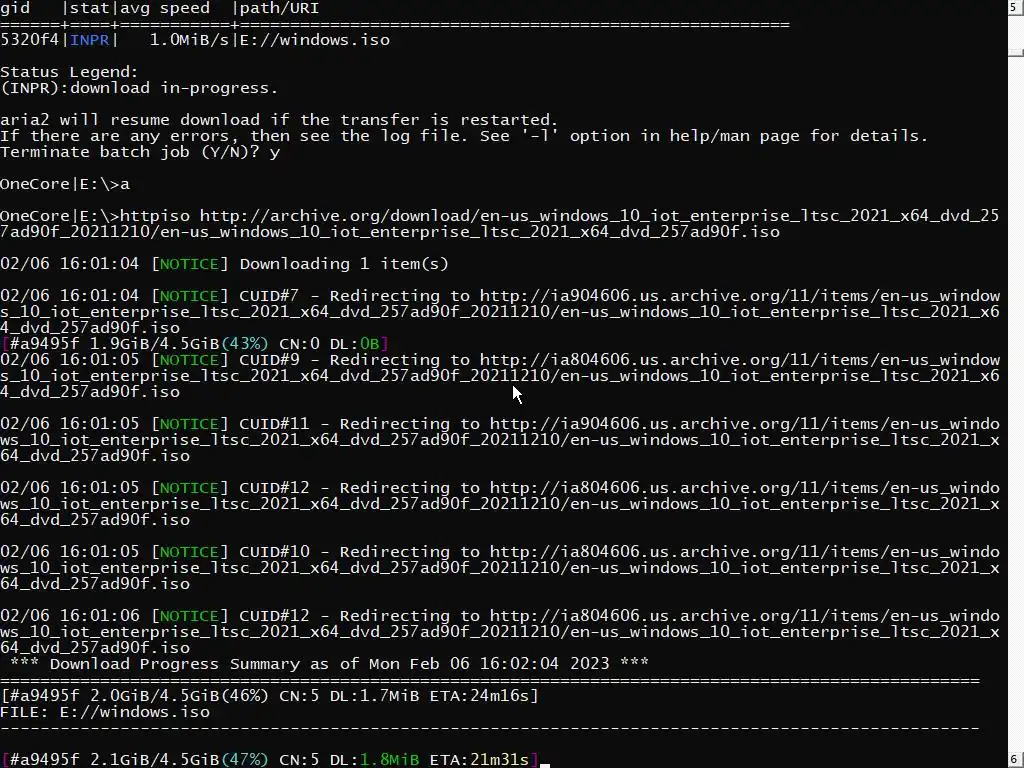Click the scrollbar up arrow labeled 5
Screen dimensions: 1024x768
pos(1016,8)
